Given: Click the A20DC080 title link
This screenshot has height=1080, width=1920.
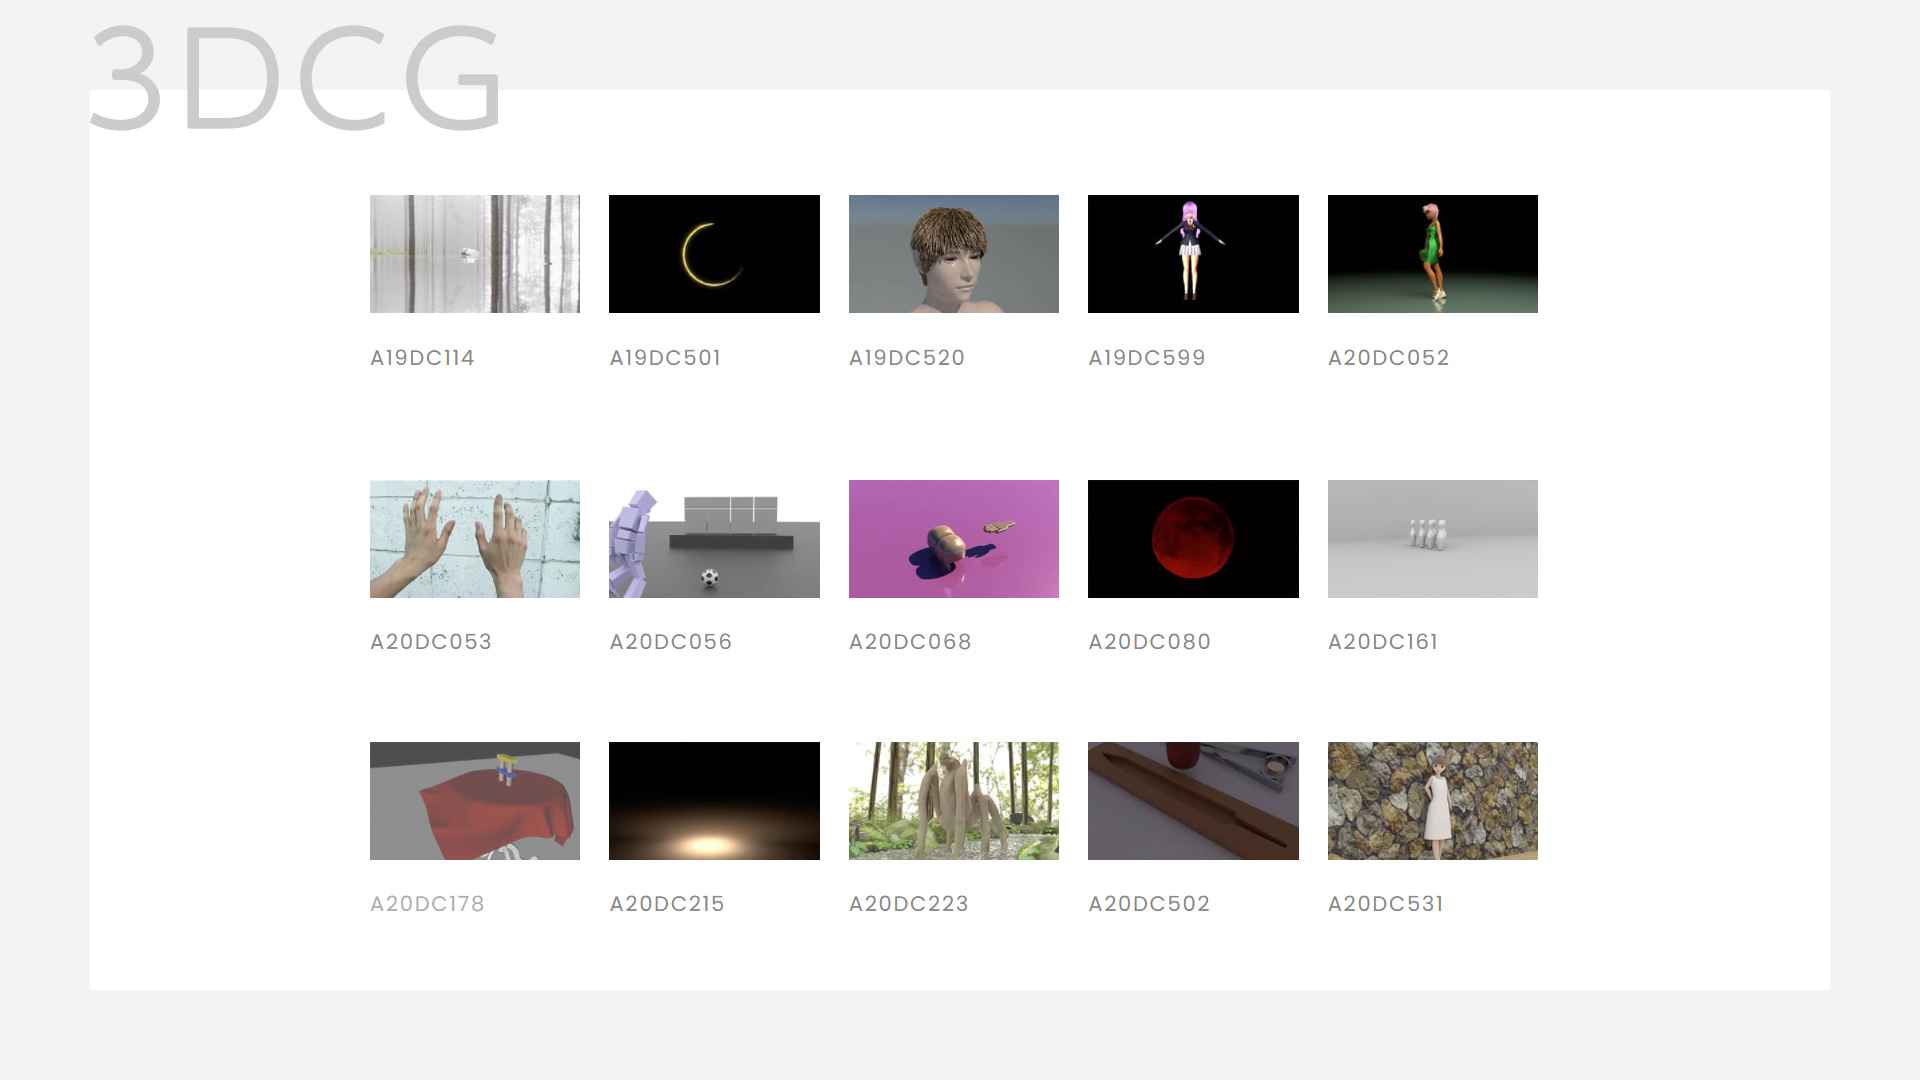Looking at the screenshot, I should (x=1150, y=642).
